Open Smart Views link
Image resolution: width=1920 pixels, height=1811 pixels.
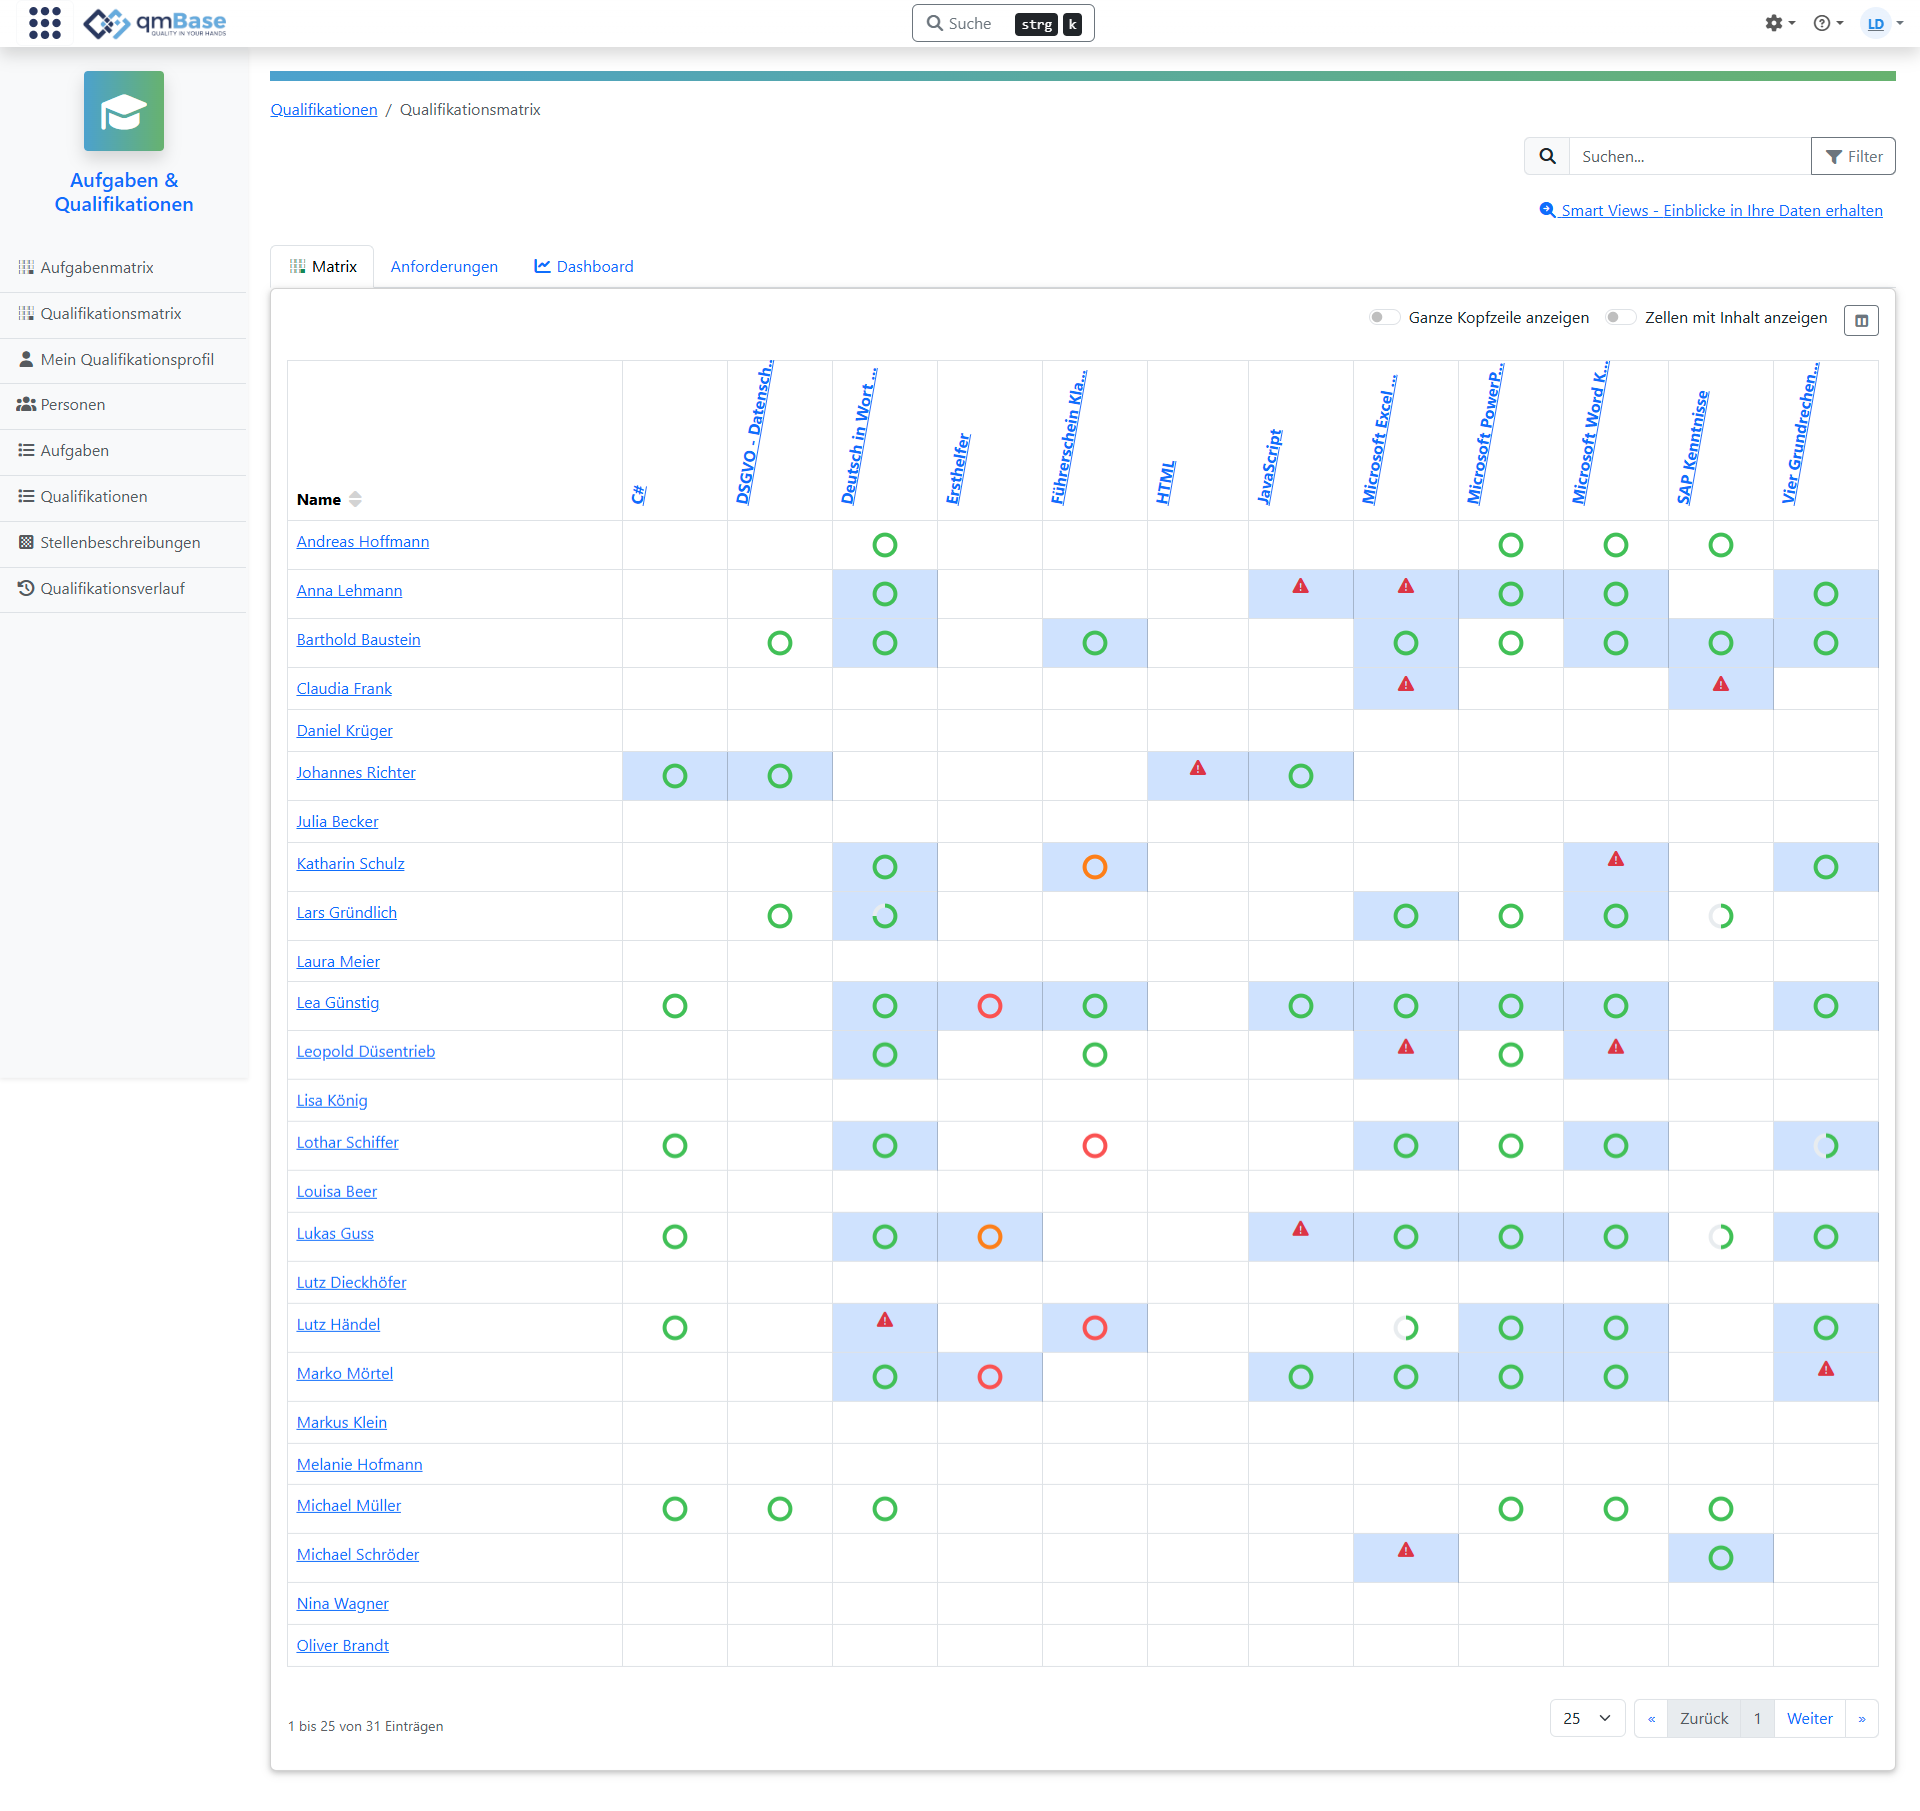(1711, 210)
